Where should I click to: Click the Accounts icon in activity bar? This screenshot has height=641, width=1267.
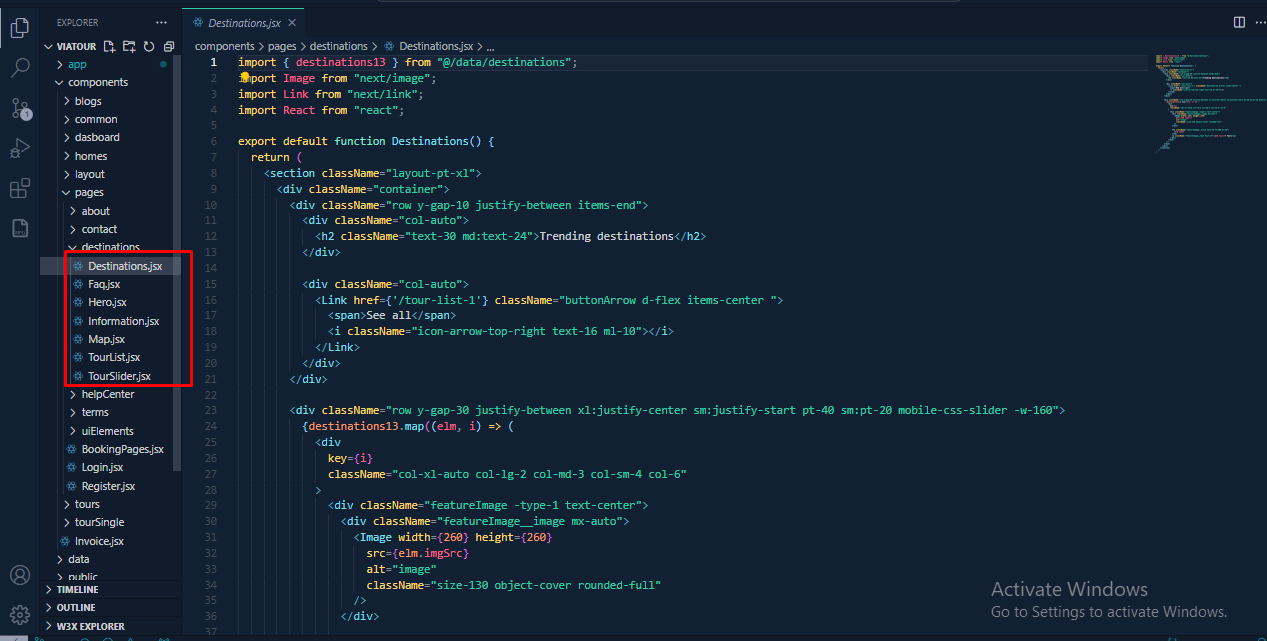click(19, 575)
